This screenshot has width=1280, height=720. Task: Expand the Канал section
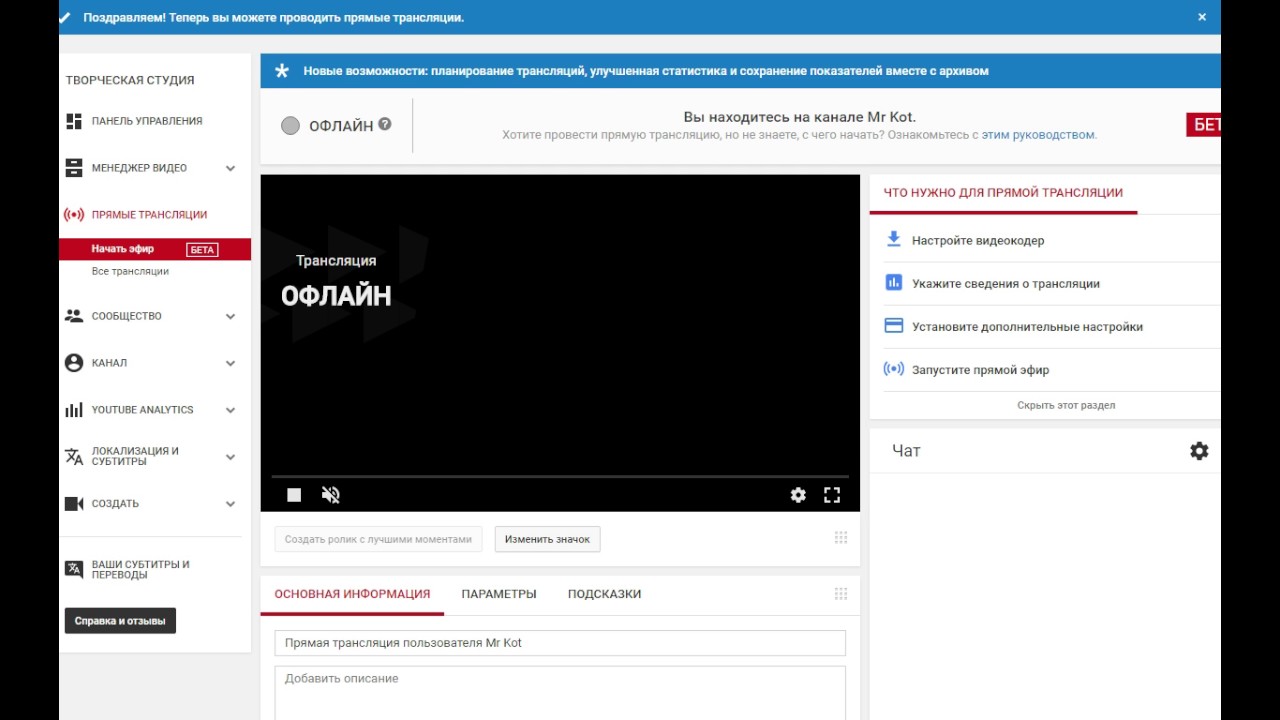231,363
